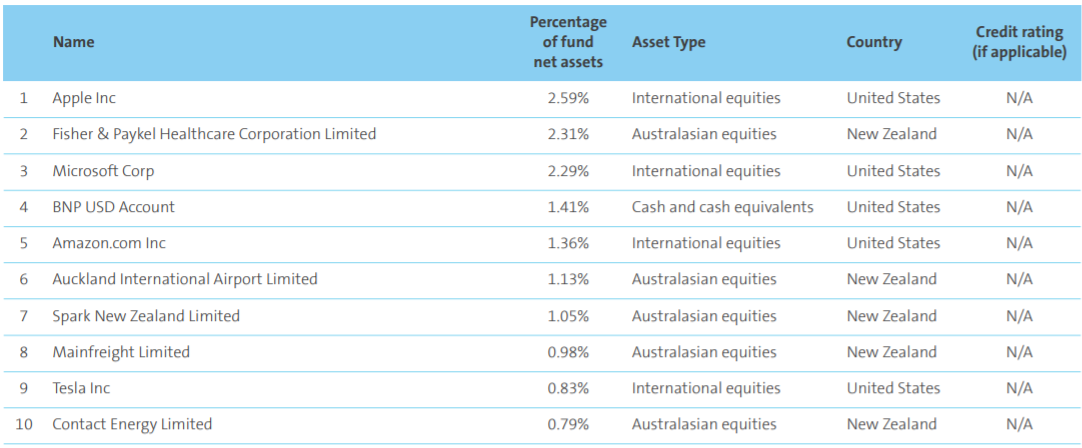The height and width of the screenshot is (448, 1082).
Task: Select the Credit rating column header
Action: pyautogui.click(x=1019, y=42)
